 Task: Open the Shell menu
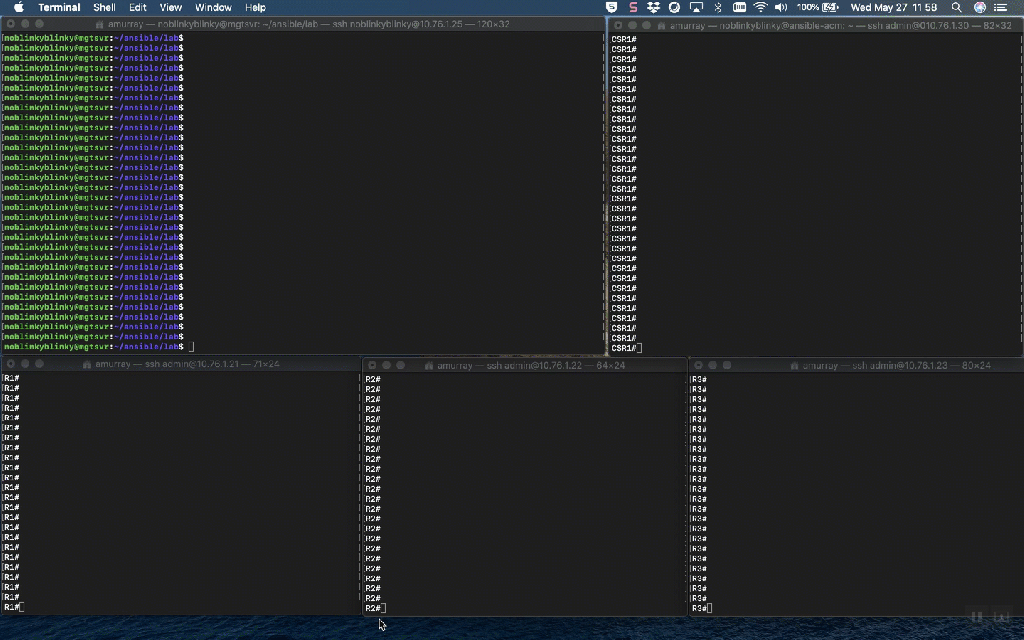(104, 7)
